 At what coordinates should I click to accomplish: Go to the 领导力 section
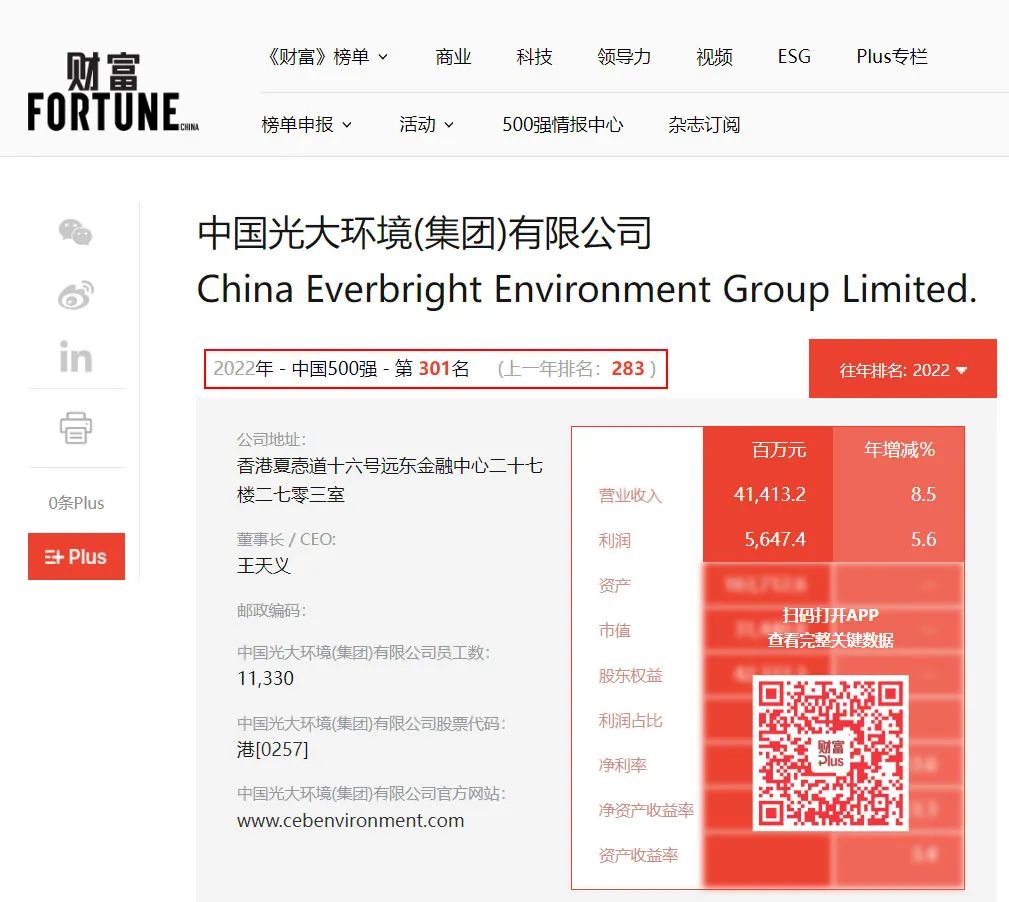coord(624,57)
